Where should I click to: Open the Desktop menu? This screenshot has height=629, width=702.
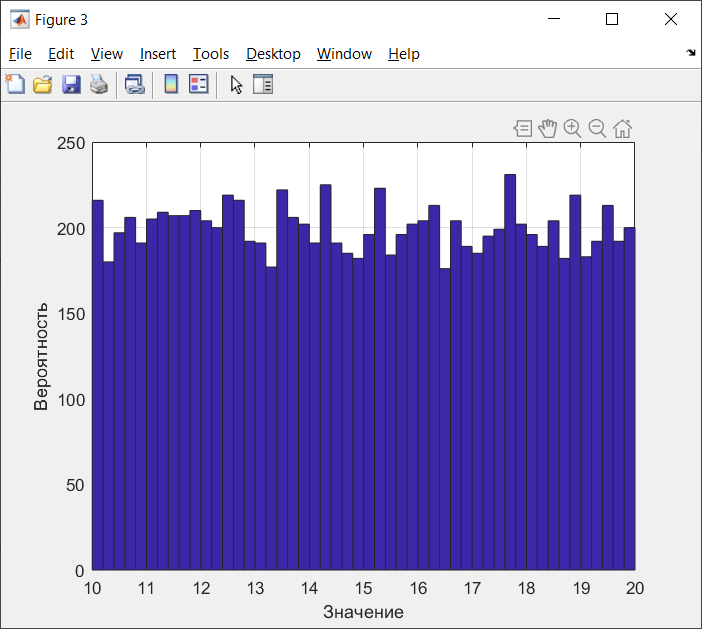(x=273, y=54)
